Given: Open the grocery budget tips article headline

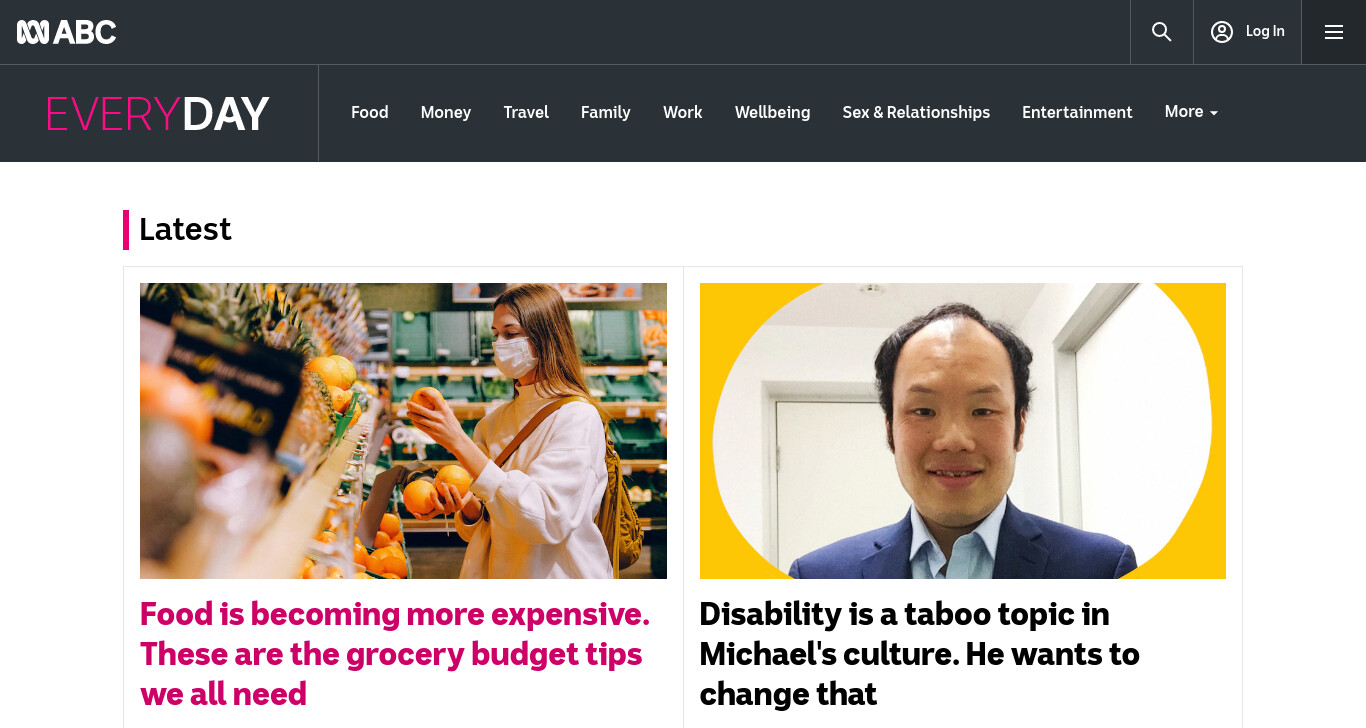Looking at the screenshot, I should tap(395, 654).
